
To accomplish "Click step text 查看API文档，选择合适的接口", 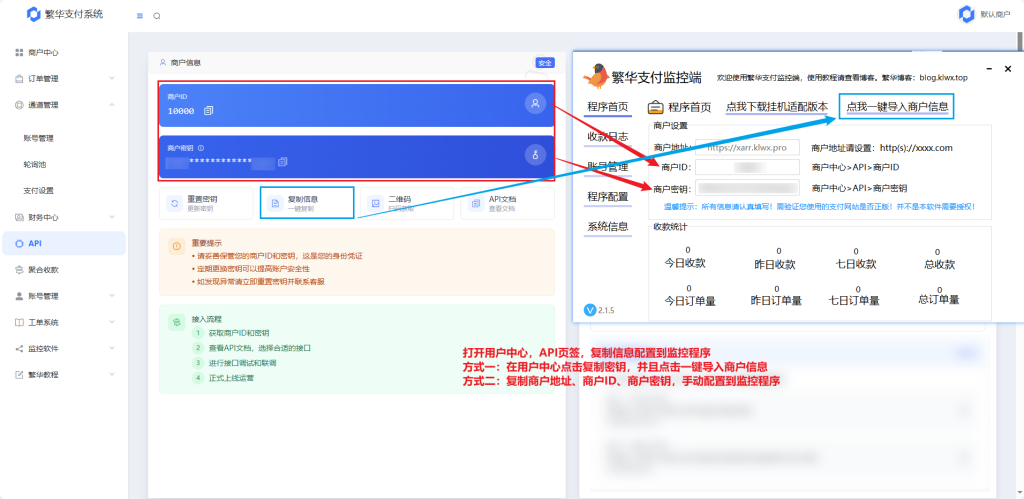I will point(259,347).
